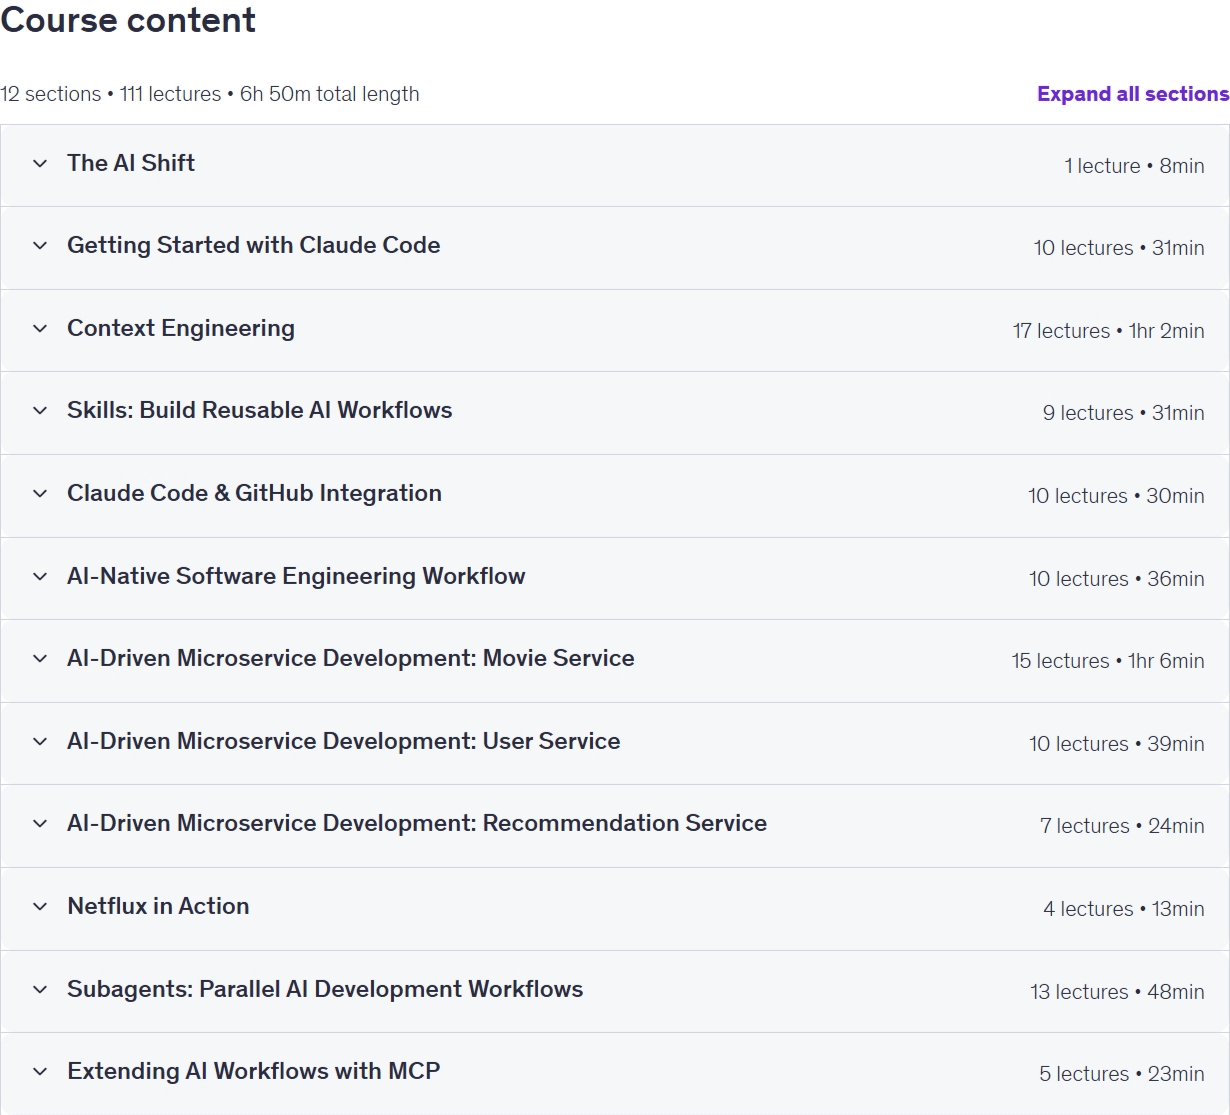Screen dimensions: 1230x1115
Task: Click the '15 lectures • 1hr 6min' label
Action: tap(1108, 661)
